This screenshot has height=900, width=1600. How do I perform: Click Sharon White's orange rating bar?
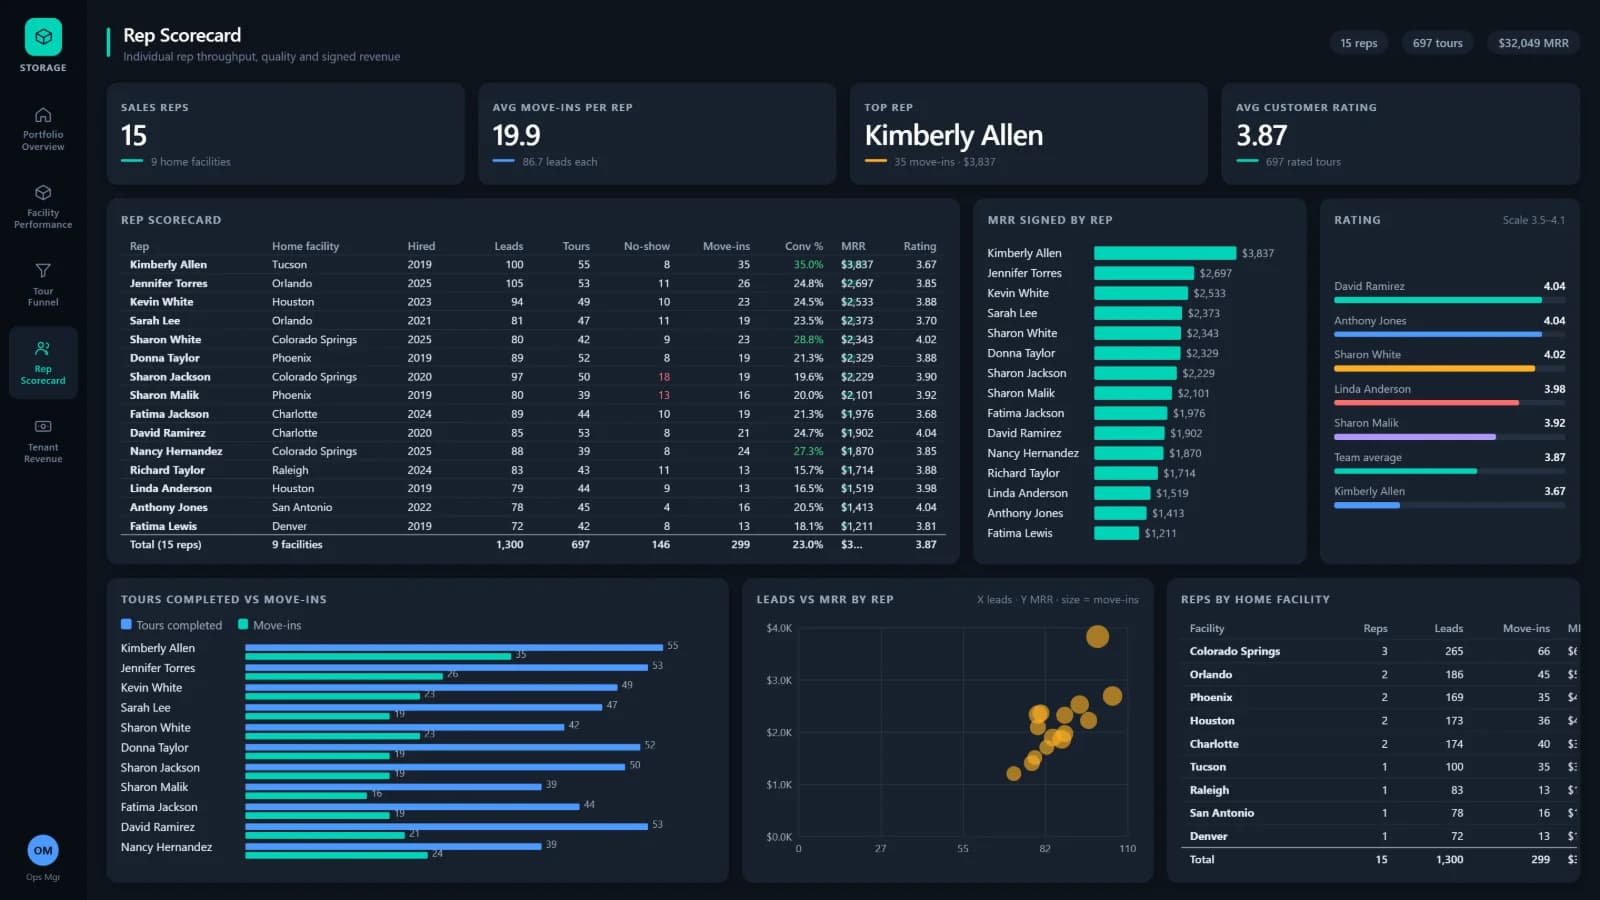click(x=1434, y=369)
